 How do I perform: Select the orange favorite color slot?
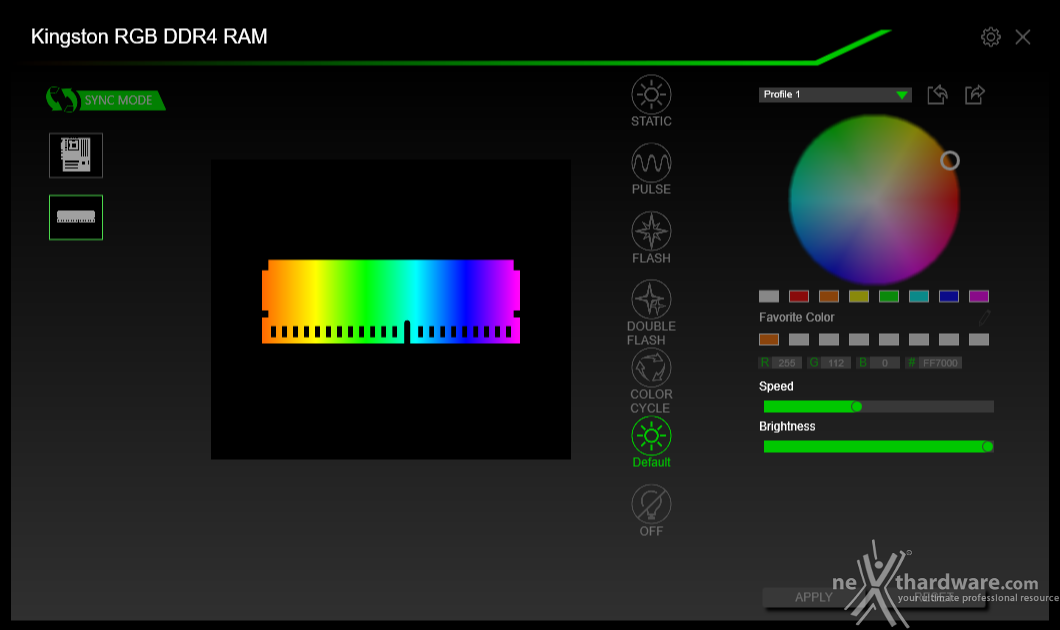click(x=769, y=339)
